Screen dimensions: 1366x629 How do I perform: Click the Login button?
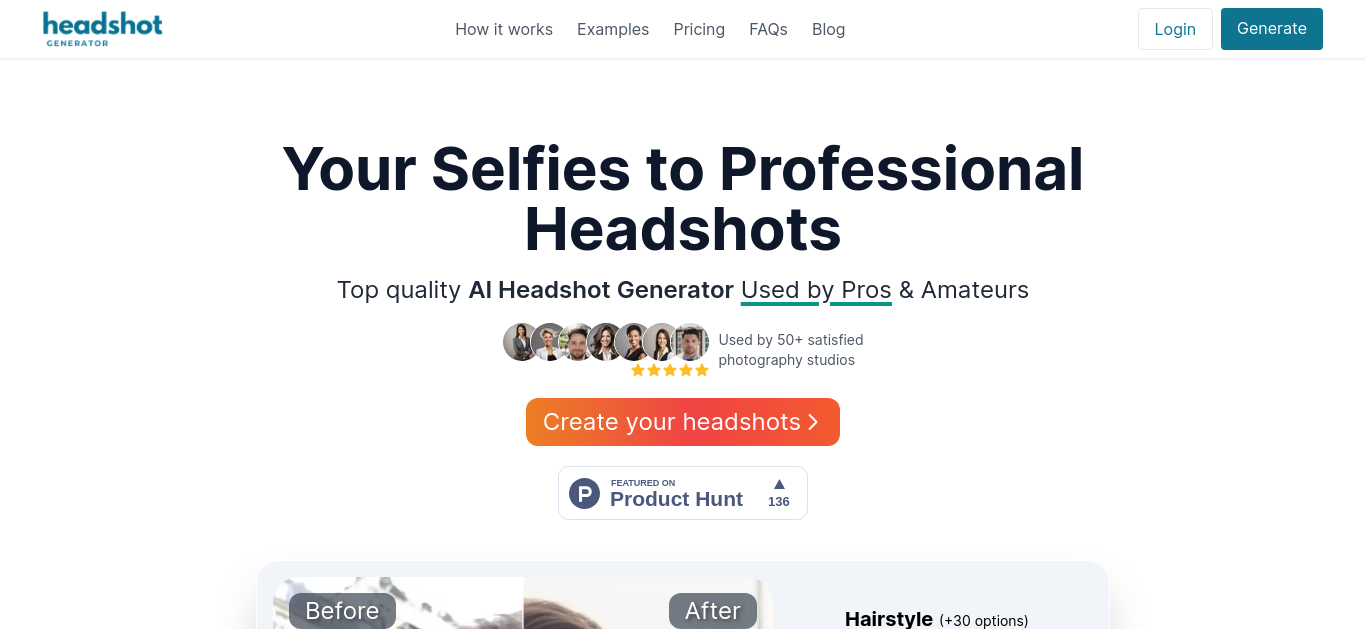pyautogui.click(x=1175, y=29)
